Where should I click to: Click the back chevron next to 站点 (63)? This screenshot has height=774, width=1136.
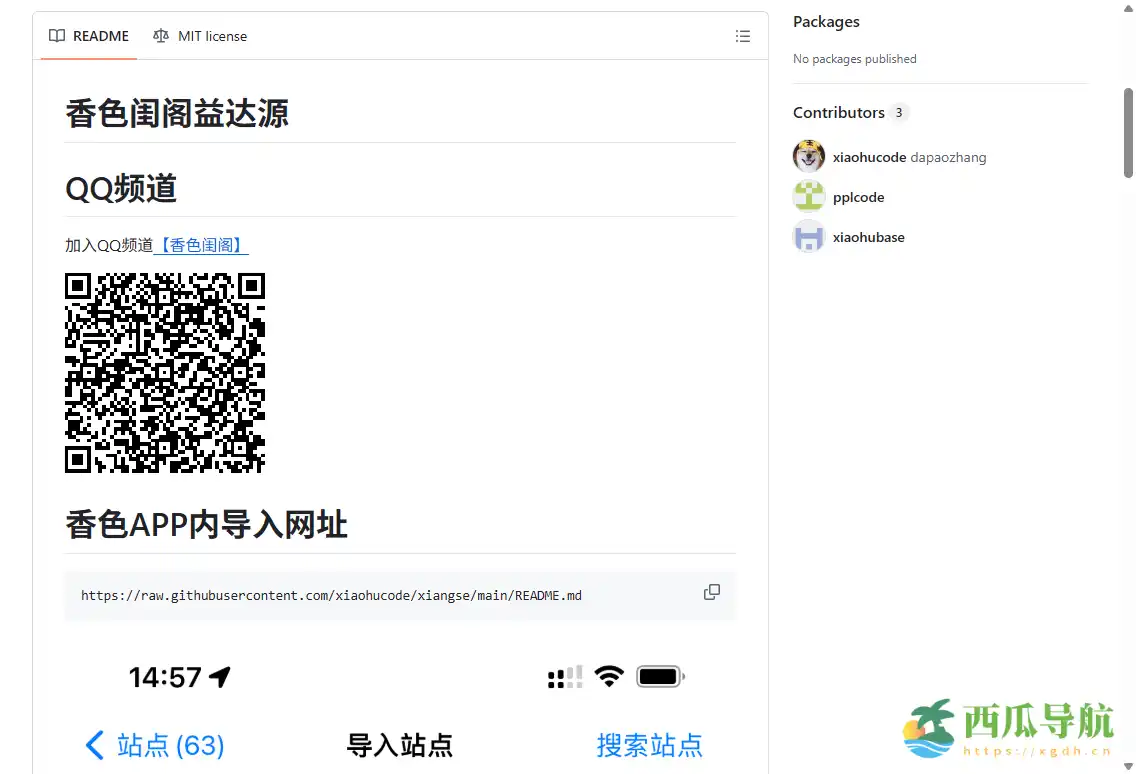click(x=93, y=745)
